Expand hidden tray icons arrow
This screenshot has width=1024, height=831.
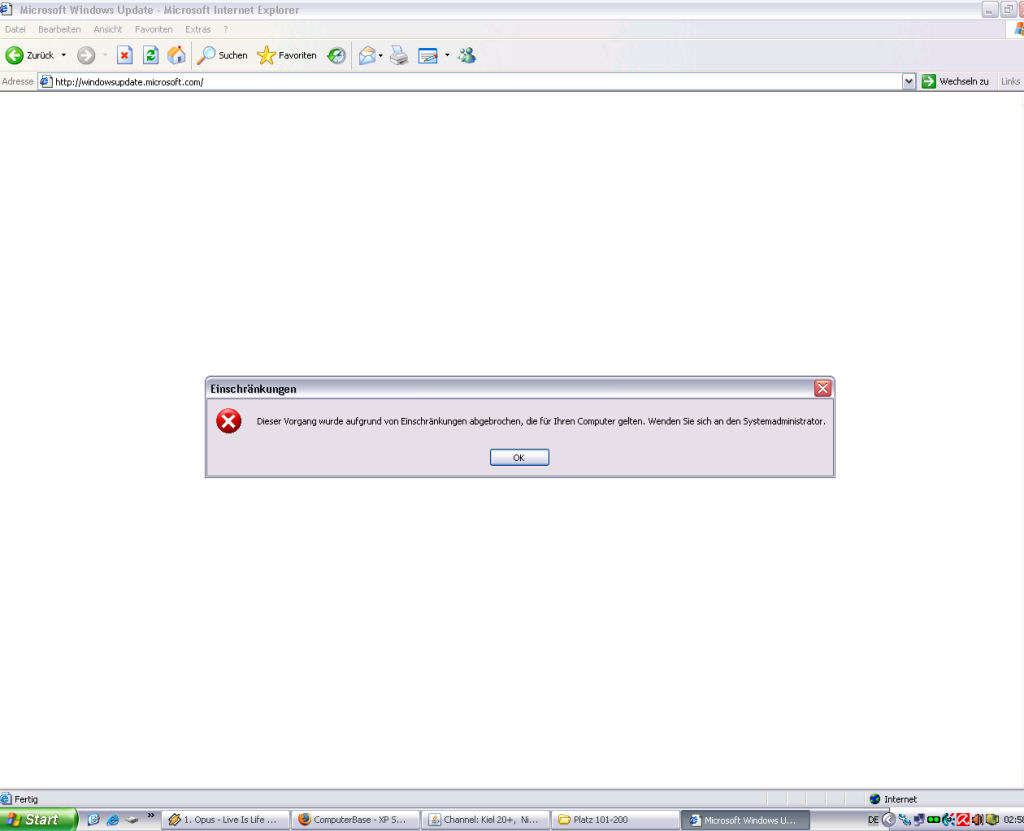click(889, 819)
